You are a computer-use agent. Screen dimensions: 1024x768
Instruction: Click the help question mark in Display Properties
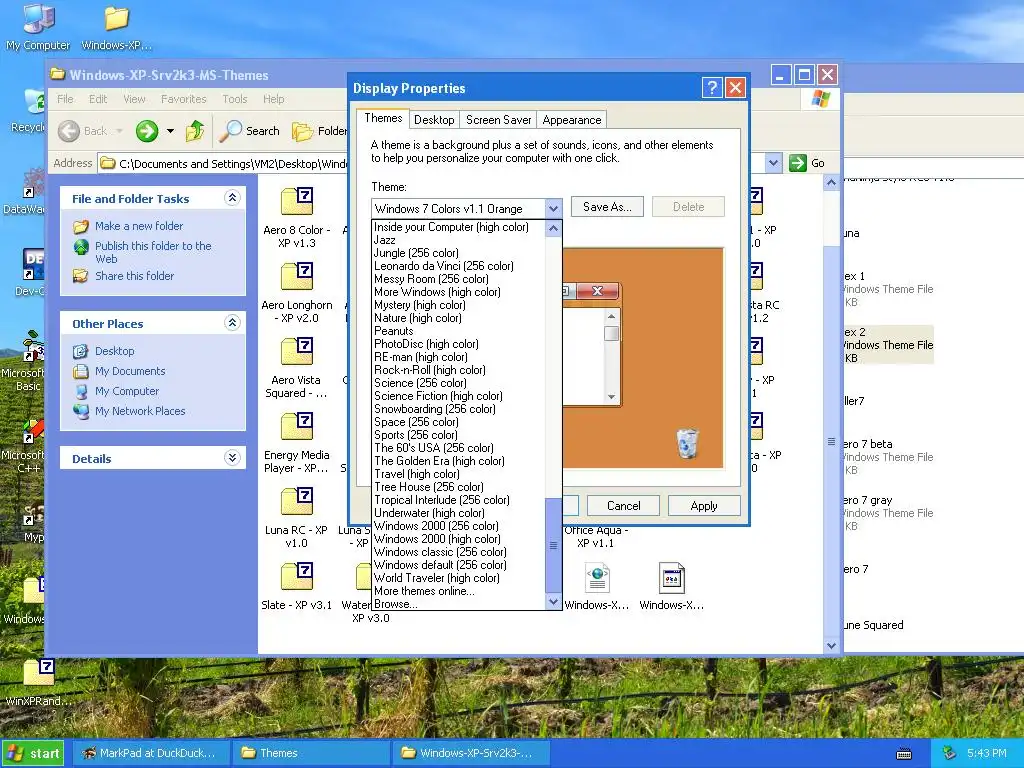(x=712, y=88)
